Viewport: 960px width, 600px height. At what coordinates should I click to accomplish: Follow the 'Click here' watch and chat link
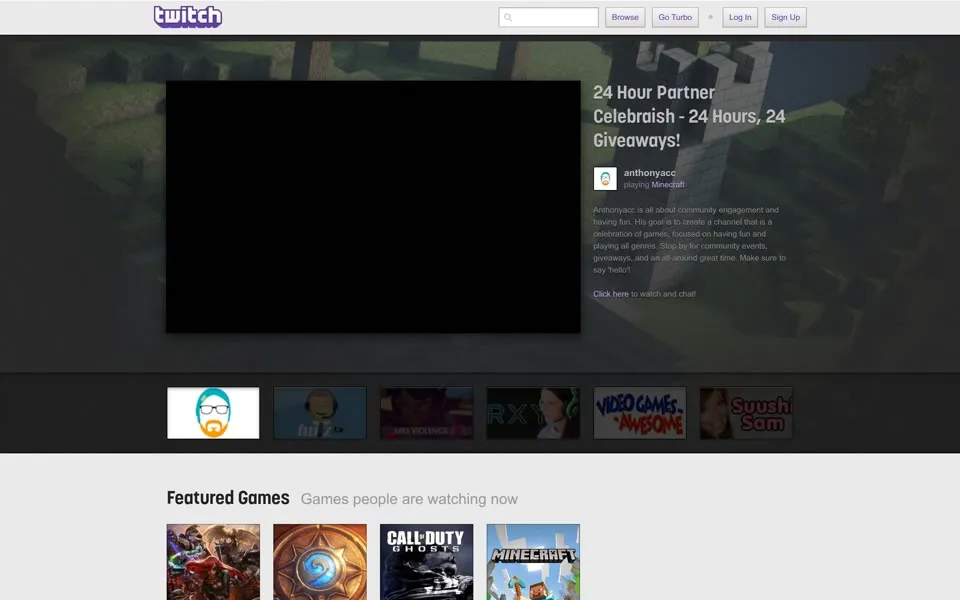tap(610, 294)
